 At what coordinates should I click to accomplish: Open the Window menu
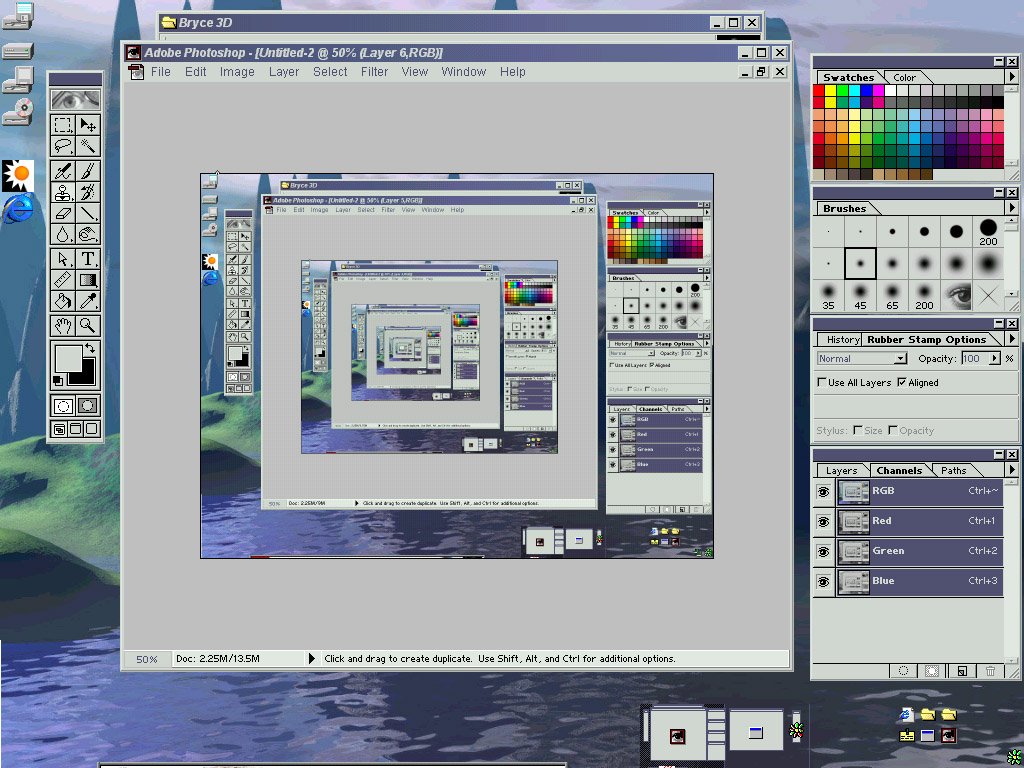tap(464, 72)
